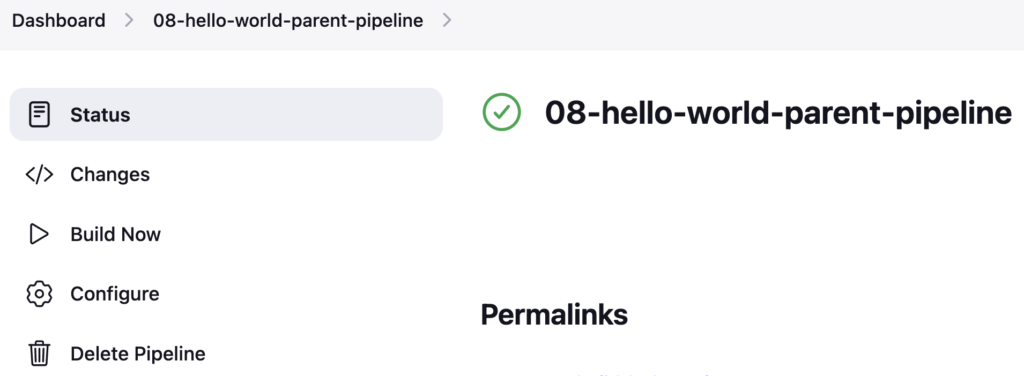This screenshot has width=1024, height=376.
Task: Click the Permalinks section heading
Action: point(554,315)
